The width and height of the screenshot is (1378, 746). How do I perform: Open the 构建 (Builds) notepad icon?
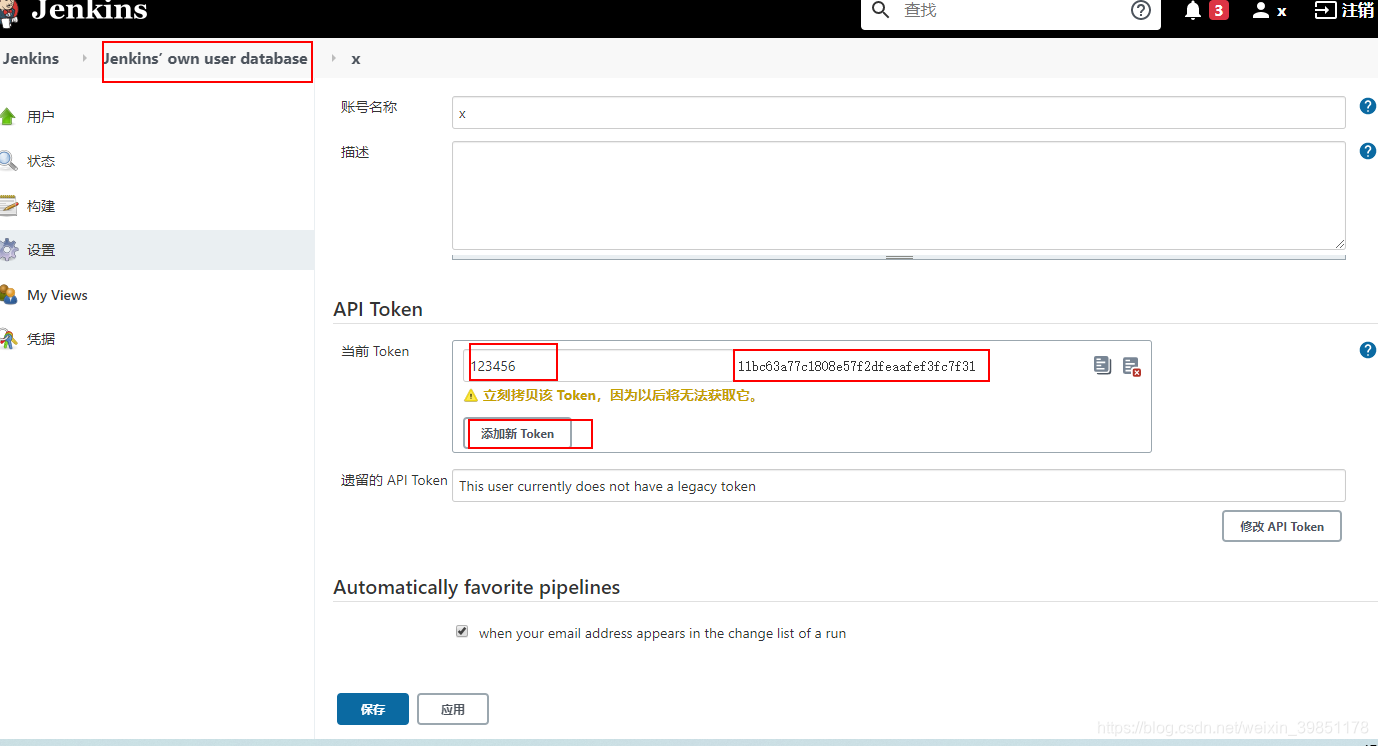[x=12, y=205]
